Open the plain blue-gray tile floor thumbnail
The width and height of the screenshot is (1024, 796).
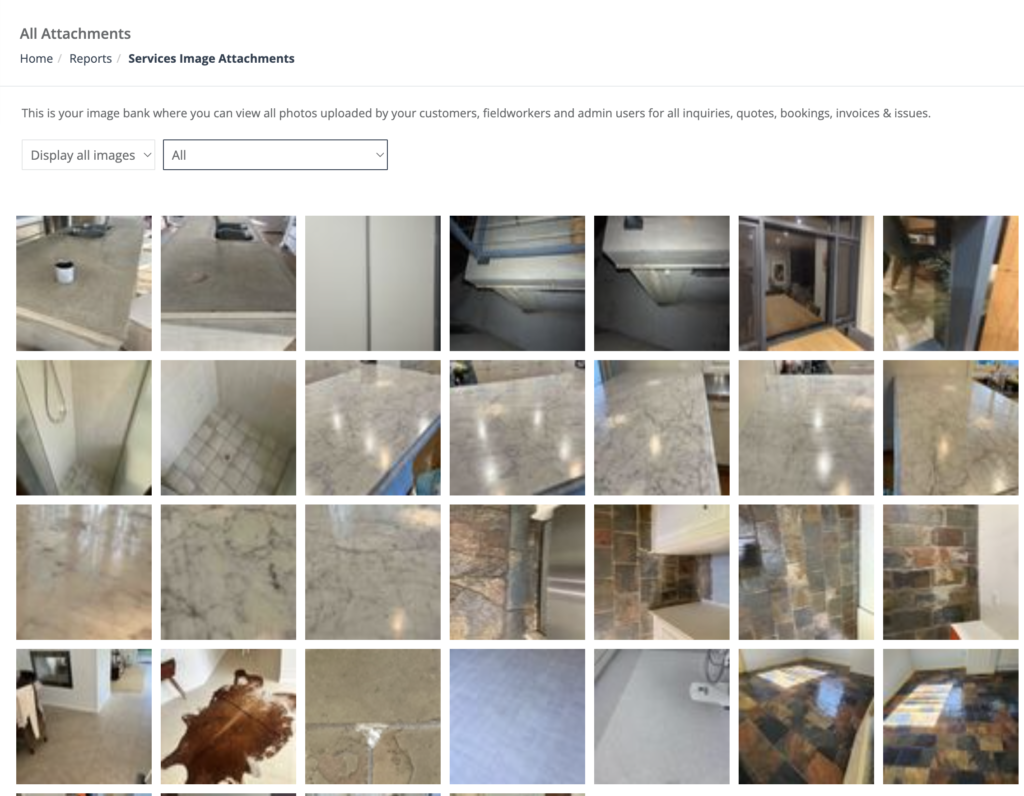tap(517, 716)
